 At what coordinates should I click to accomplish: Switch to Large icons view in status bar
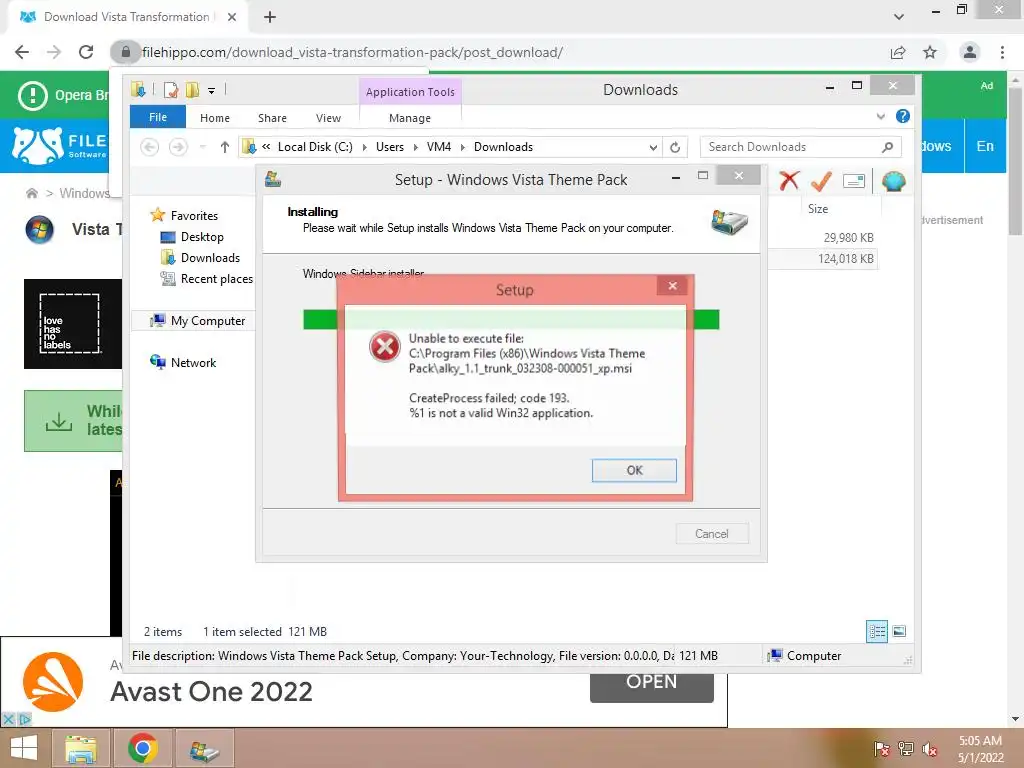899,631
